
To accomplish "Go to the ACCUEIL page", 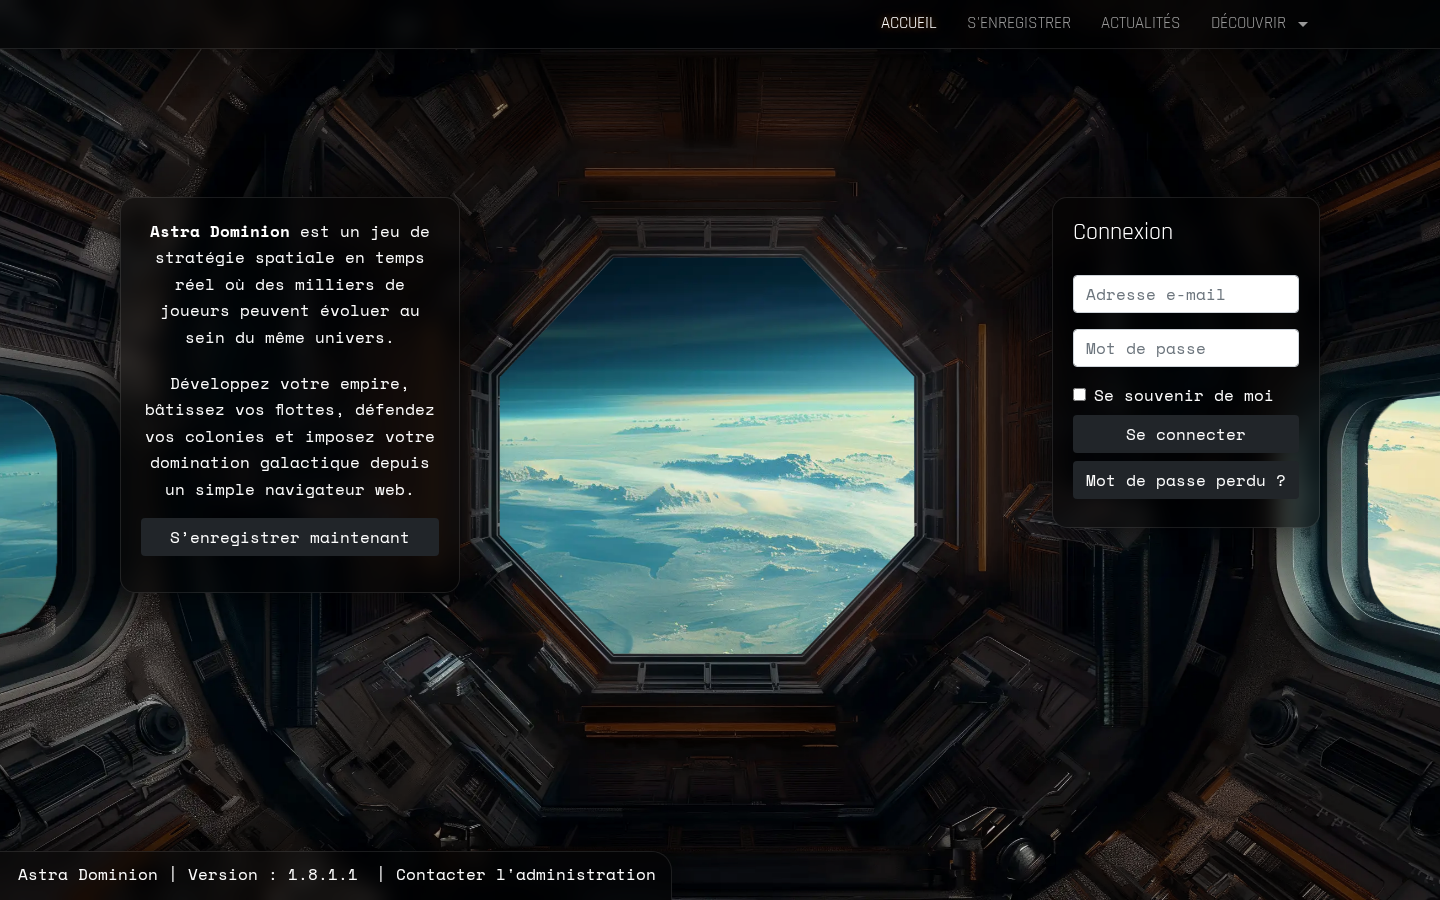I will [x=908, y=23].
